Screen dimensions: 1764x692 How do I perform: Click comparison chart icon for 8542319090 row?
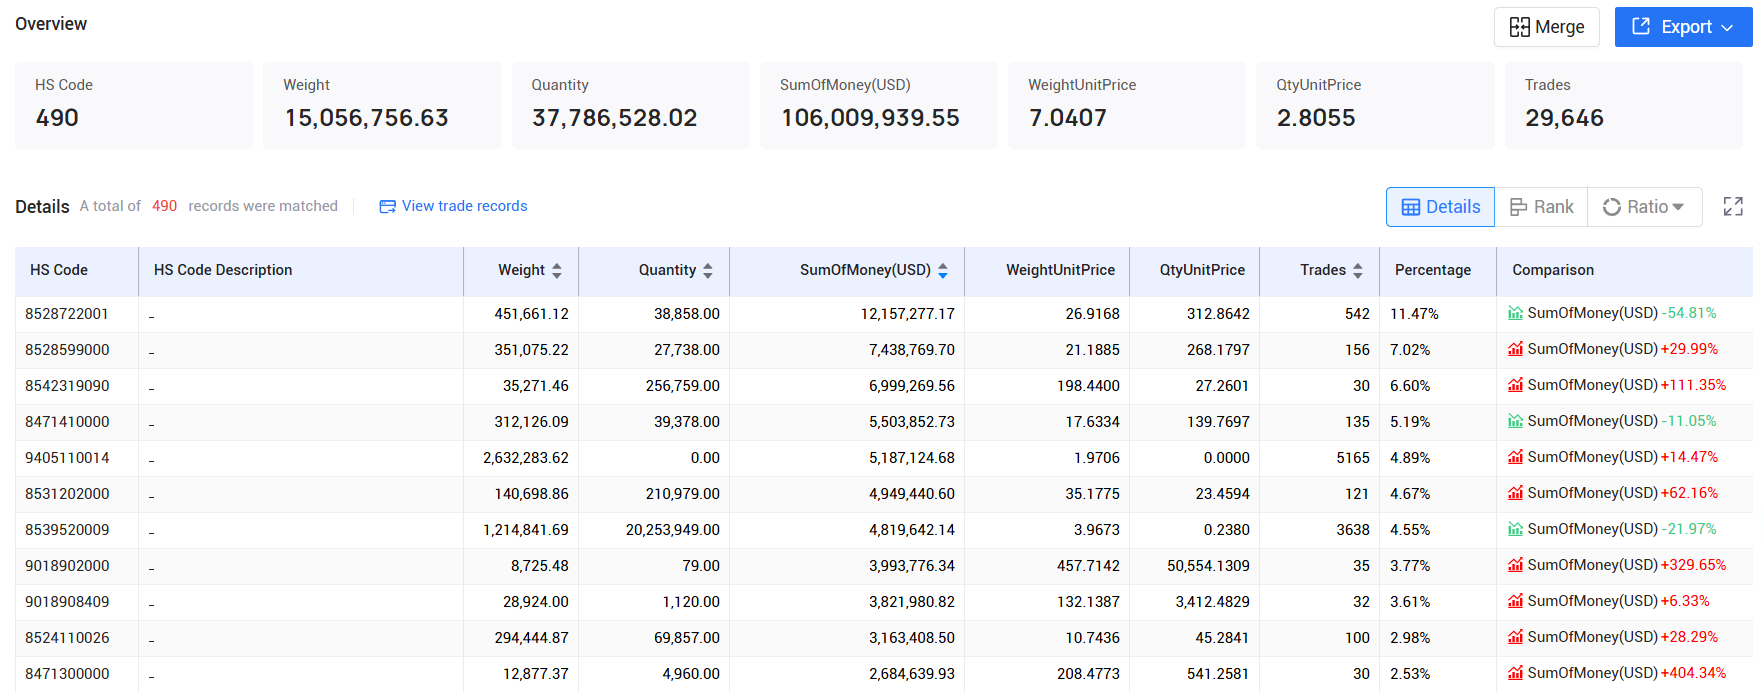(1516, 385)
